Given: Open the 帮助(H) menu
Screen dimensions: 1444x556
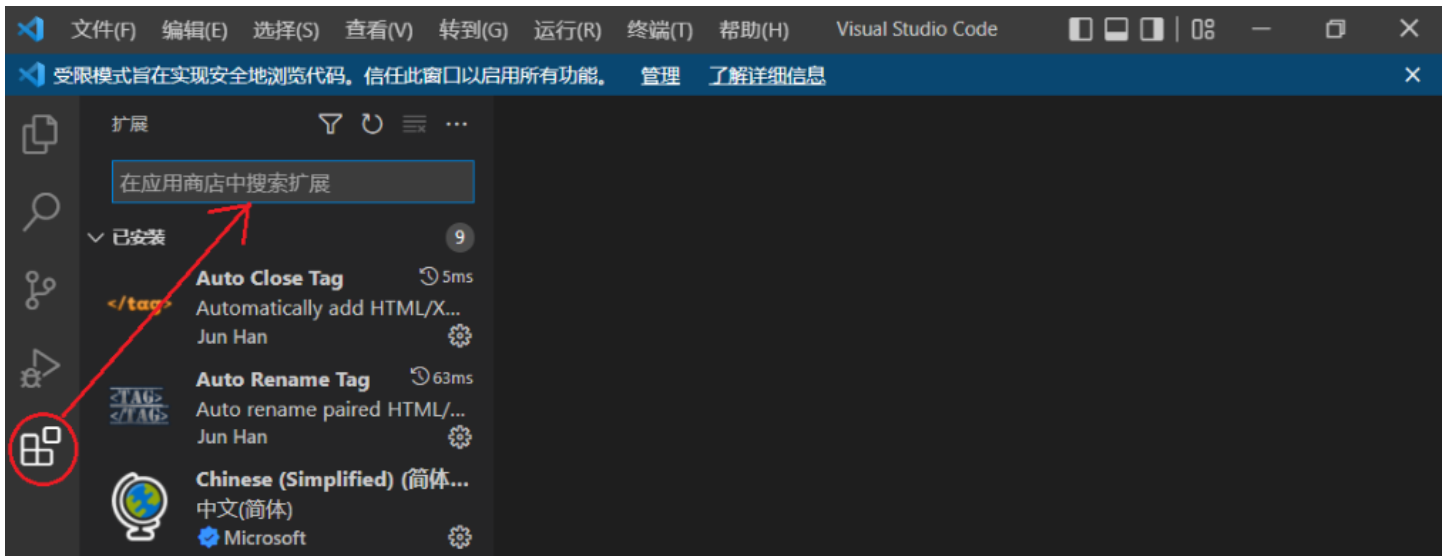Looking at the screenshot, I should click(754, 30).
